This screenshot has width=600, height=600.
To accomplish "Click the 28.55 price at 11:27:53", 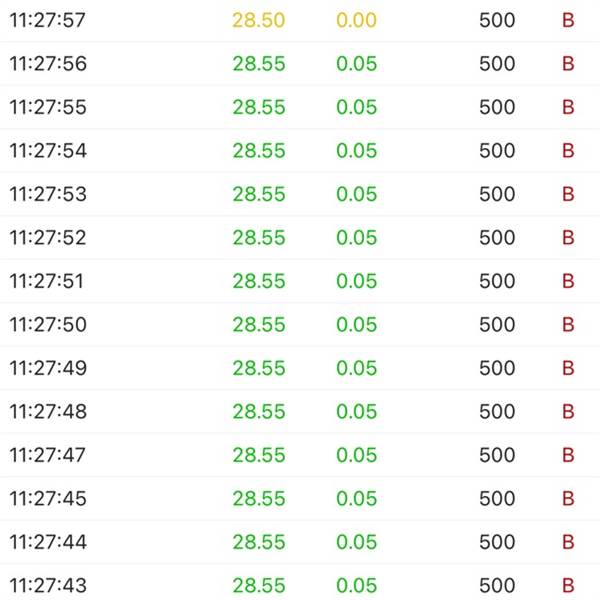I will [259, 194].
